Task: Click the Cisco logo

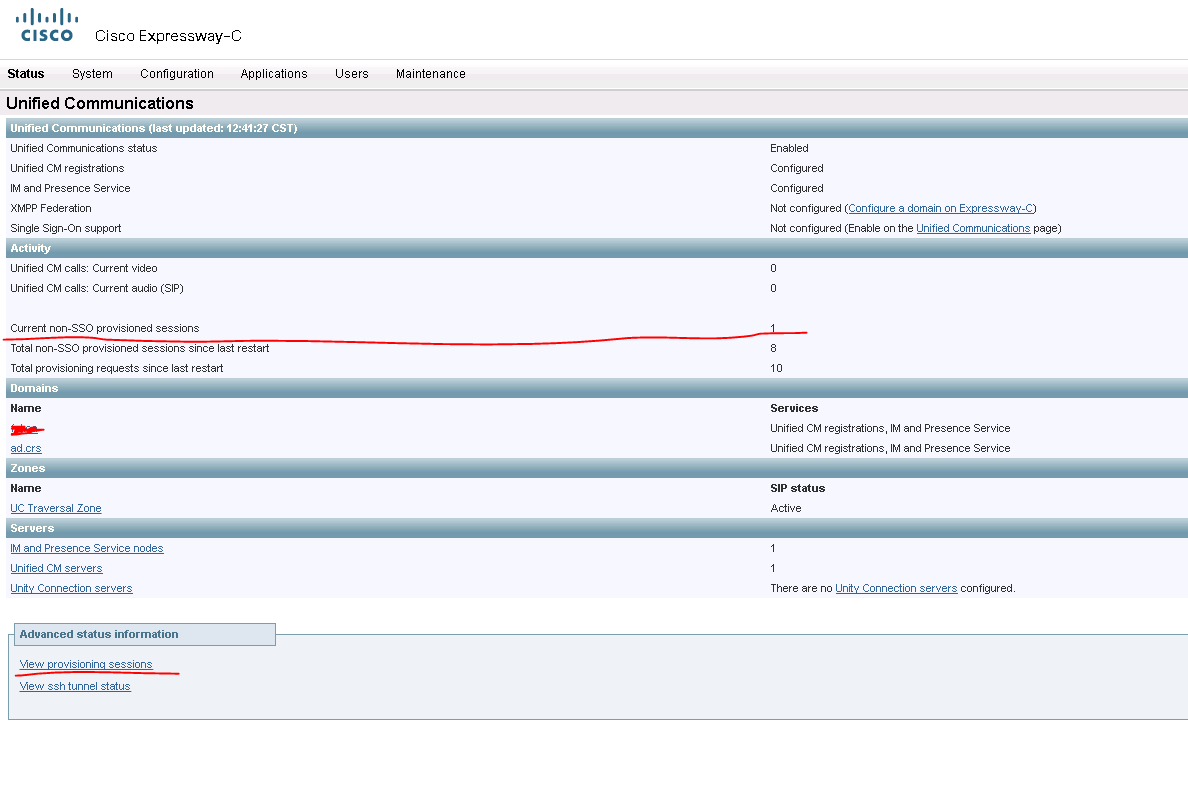Action: tap(47, 25)
